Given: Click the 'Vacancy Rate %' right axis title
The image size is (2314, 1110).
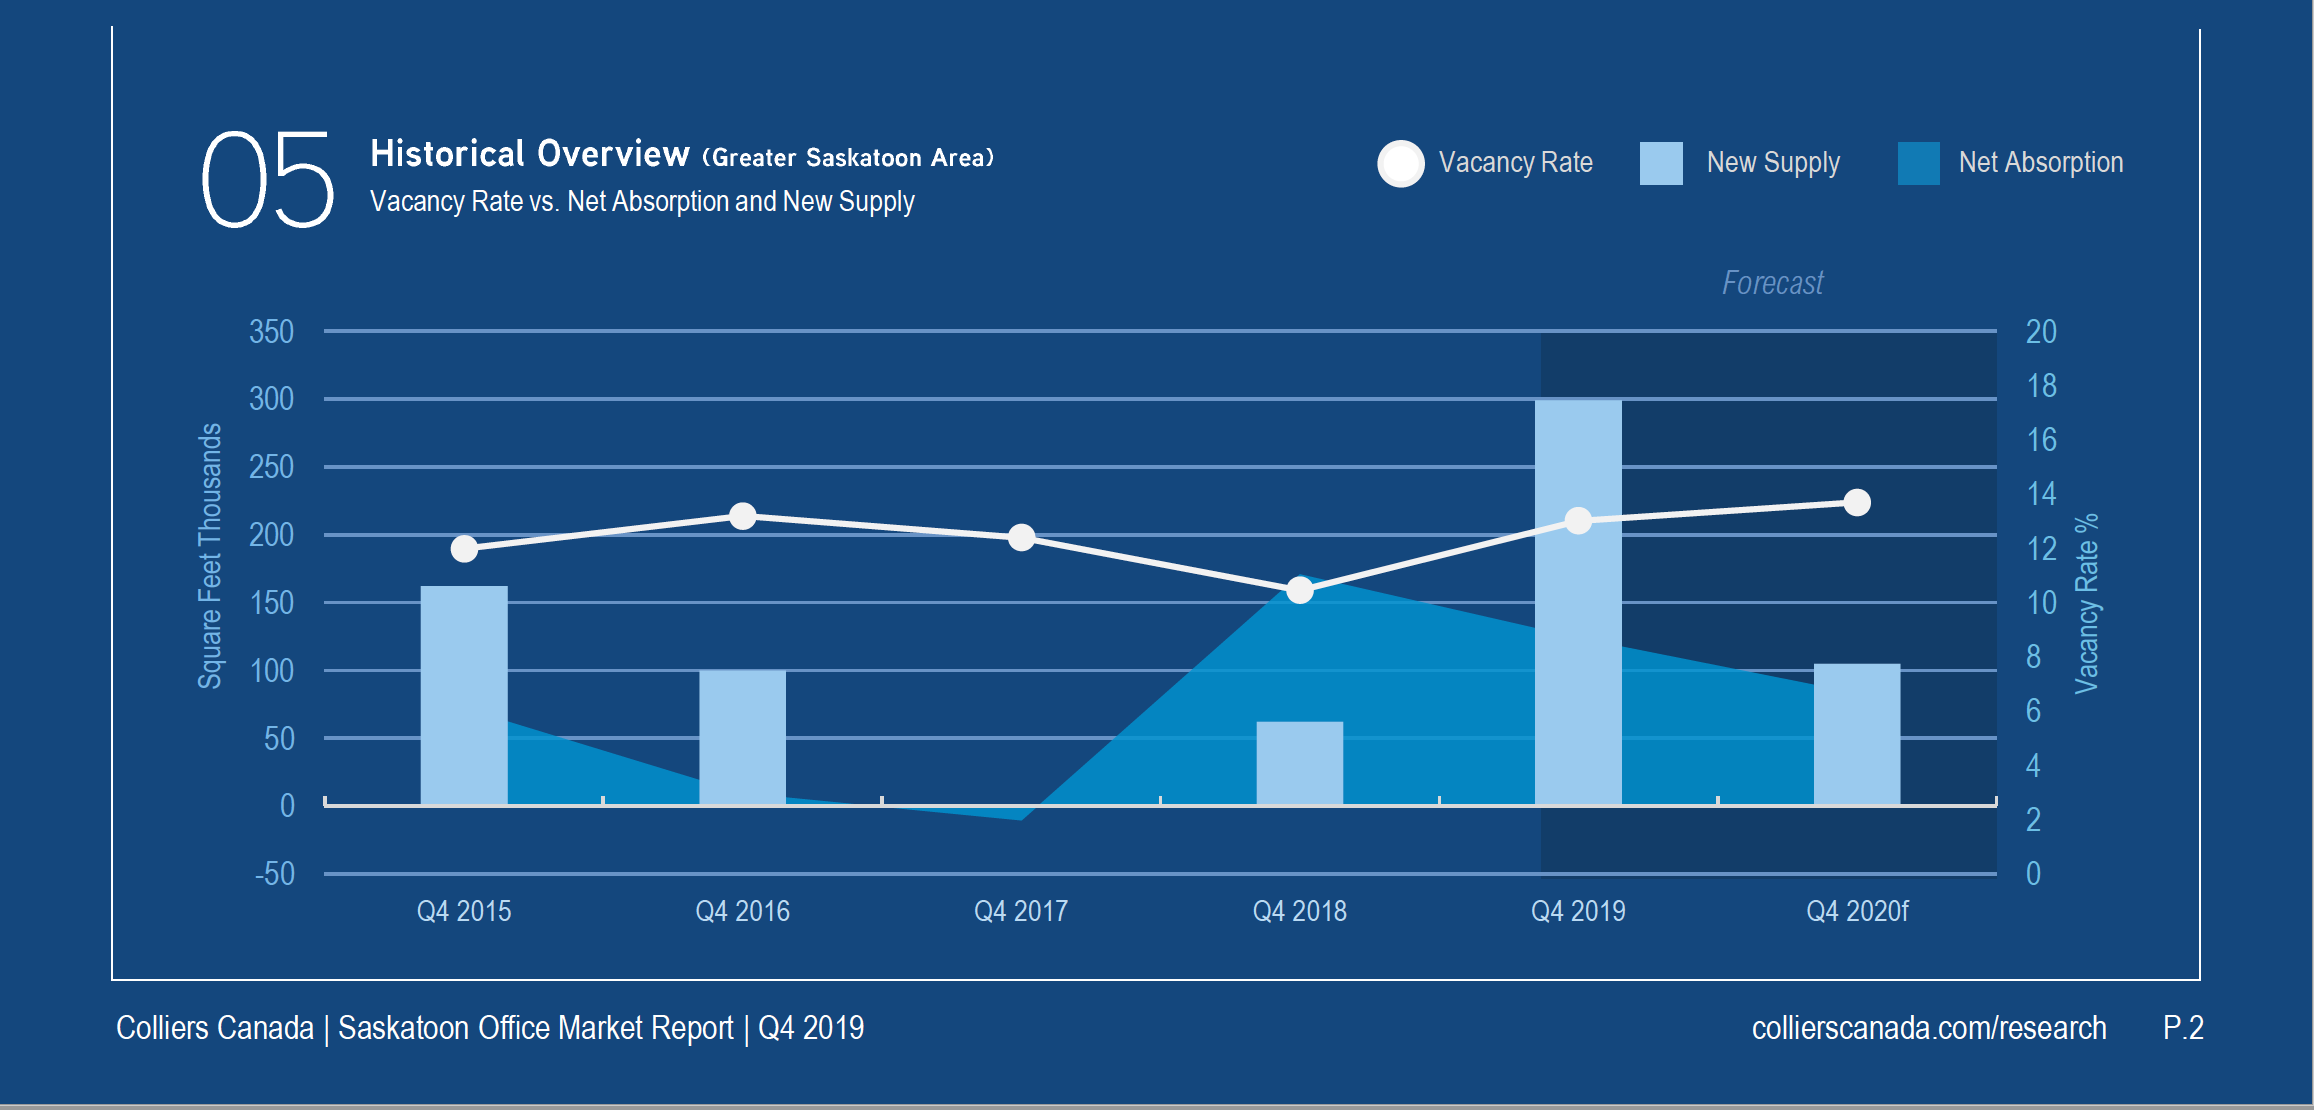Looking at the screenshot, I should point(2086,603).
